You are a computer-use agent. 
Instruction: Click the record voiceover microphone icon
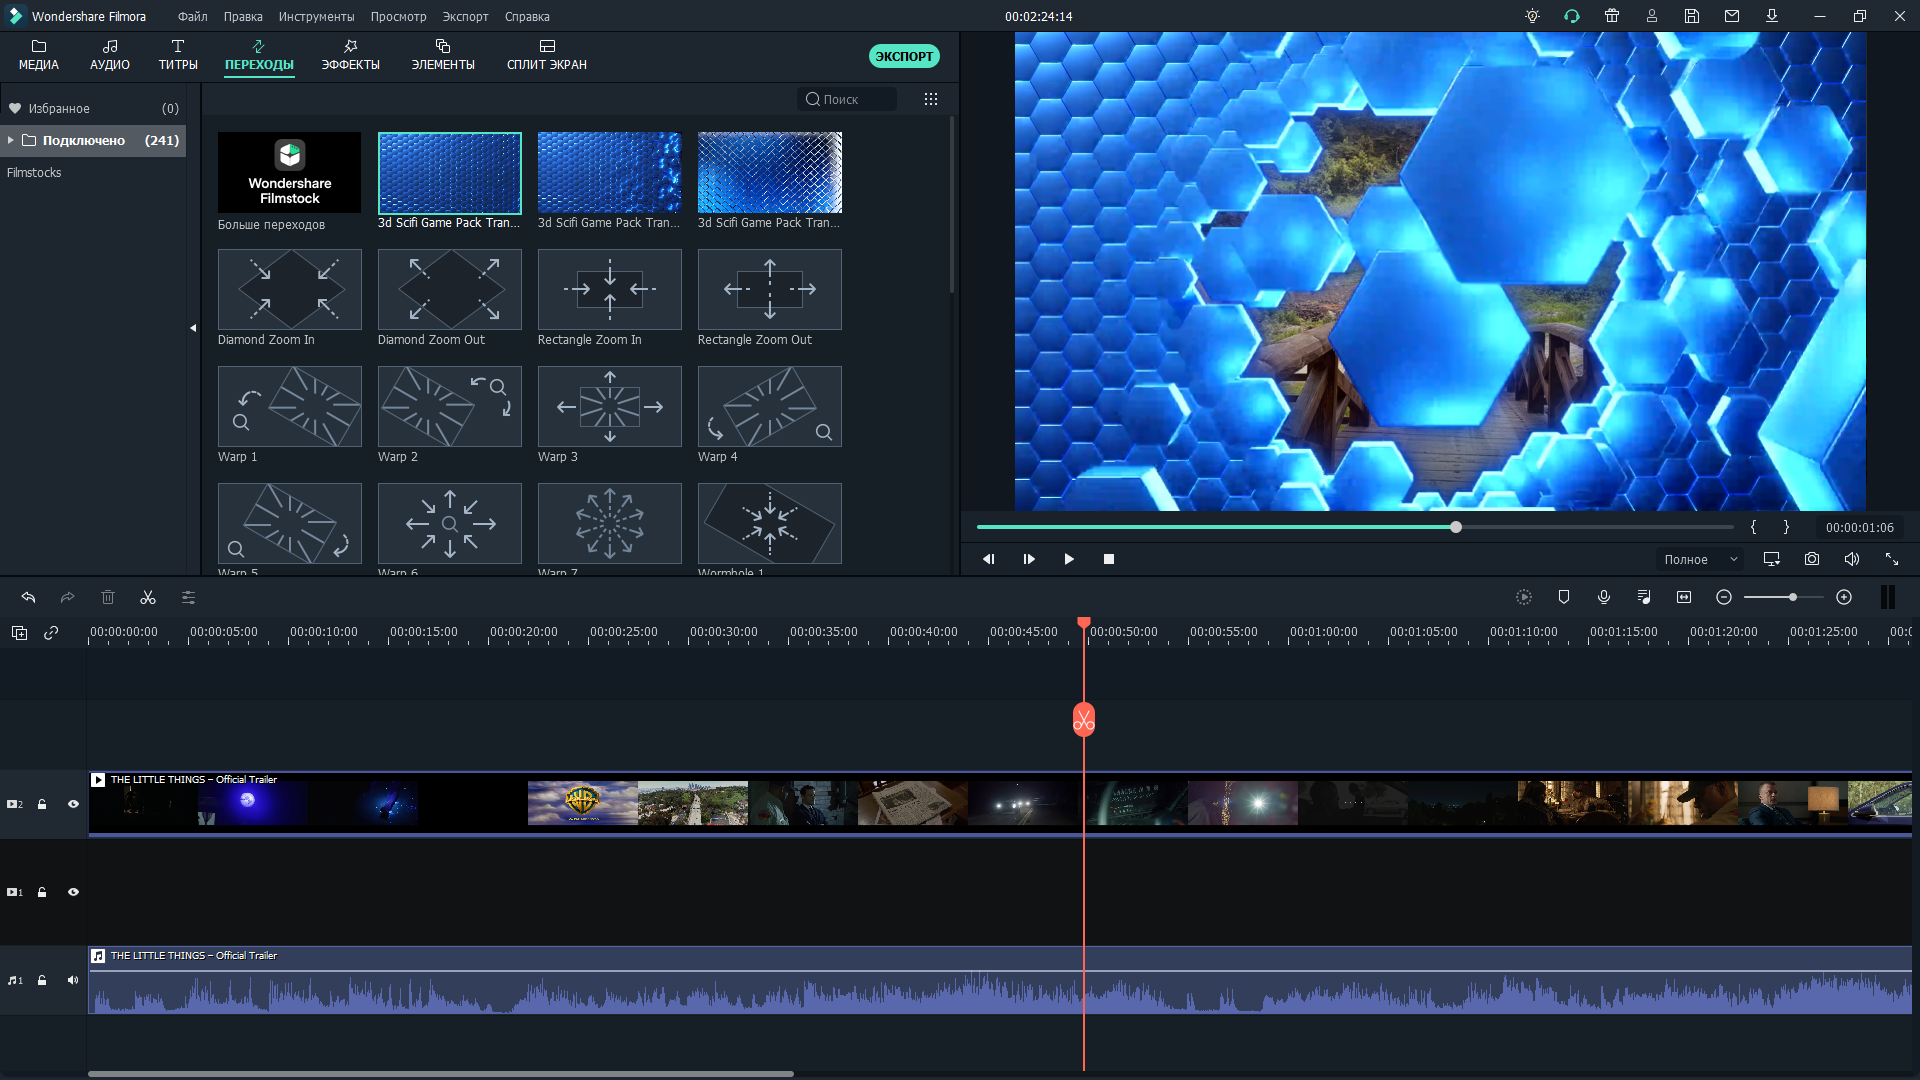(x=1604, y=597)
